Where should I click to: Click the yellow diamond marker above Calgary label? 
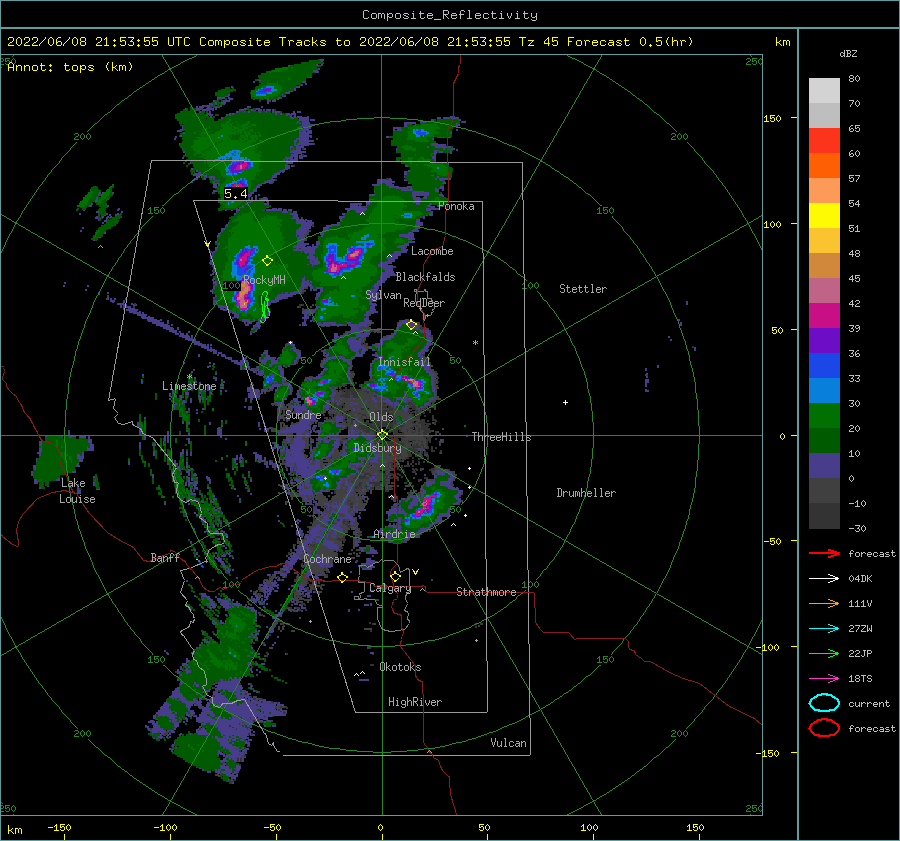click(395, 576)
